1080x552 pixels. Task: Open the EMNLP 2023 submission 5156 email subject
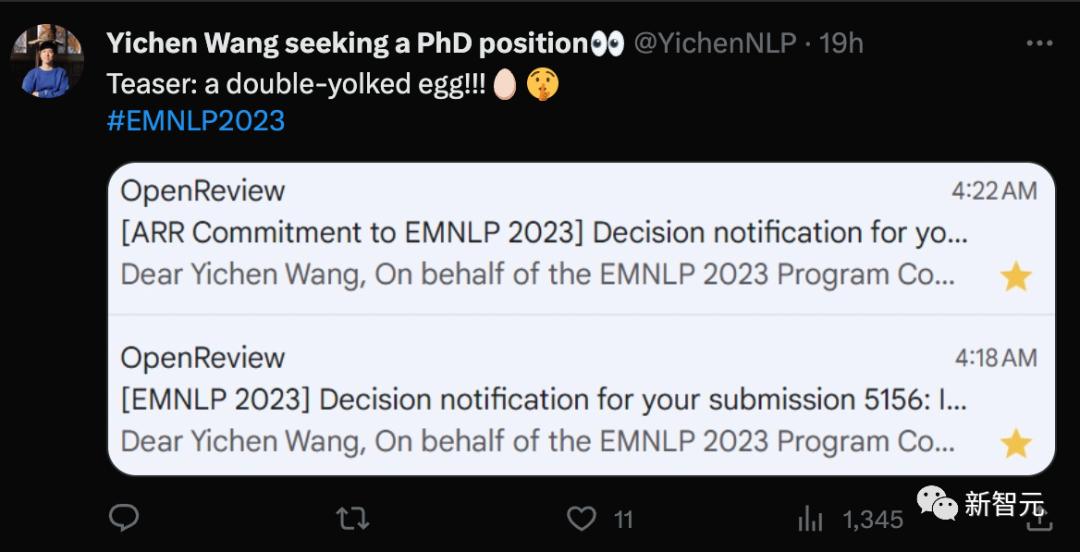point(544,400)
